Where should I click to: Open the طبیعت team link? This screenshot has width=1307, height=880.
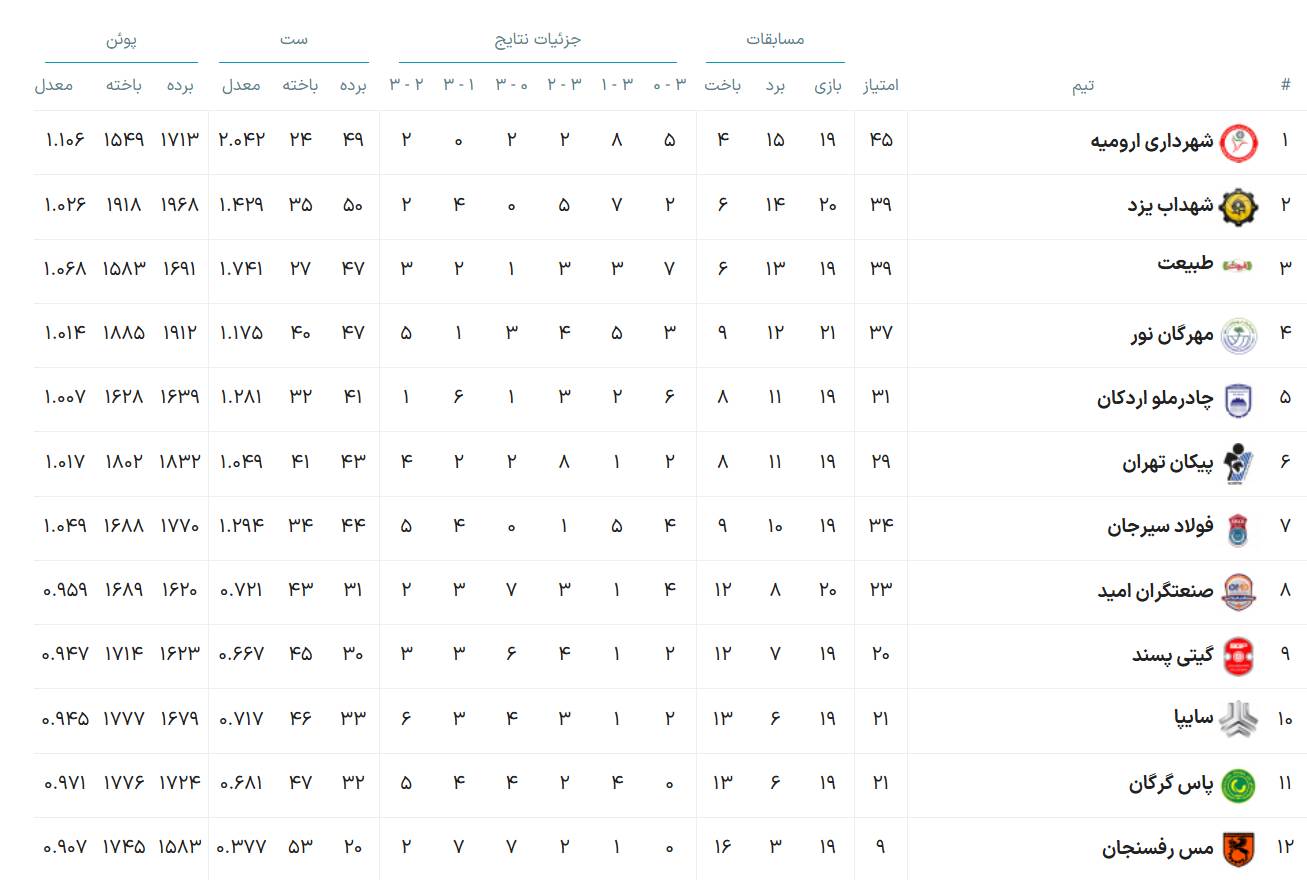(x=1185, y=264)
